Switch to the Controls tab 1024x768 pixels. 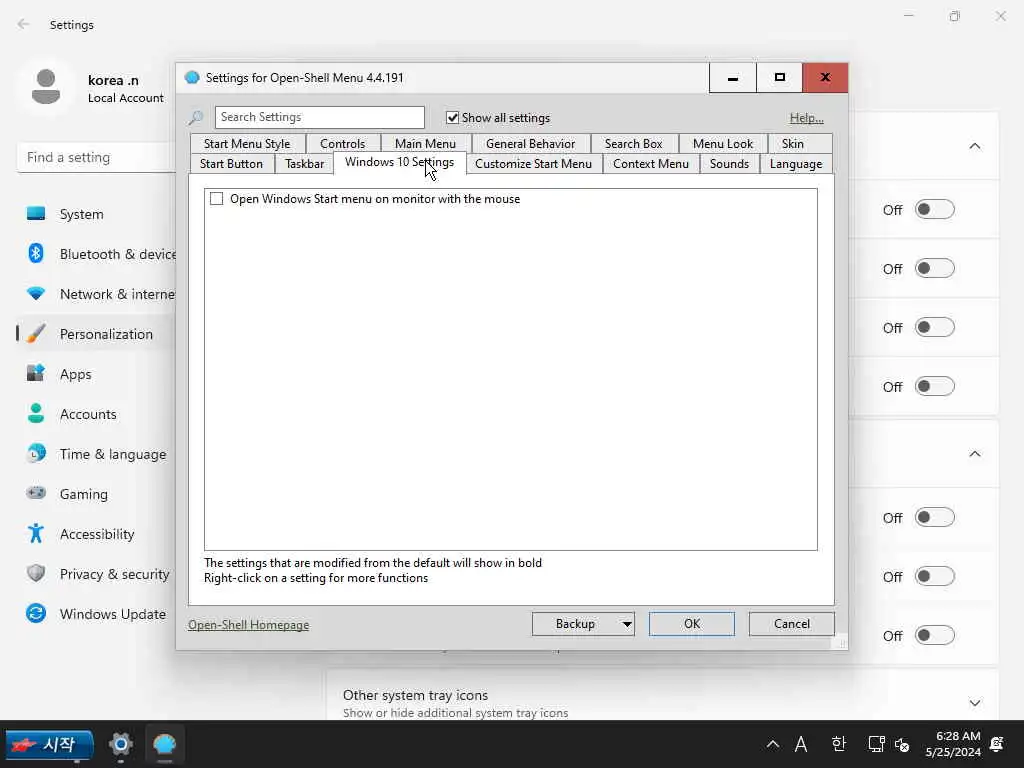point(342,144)
